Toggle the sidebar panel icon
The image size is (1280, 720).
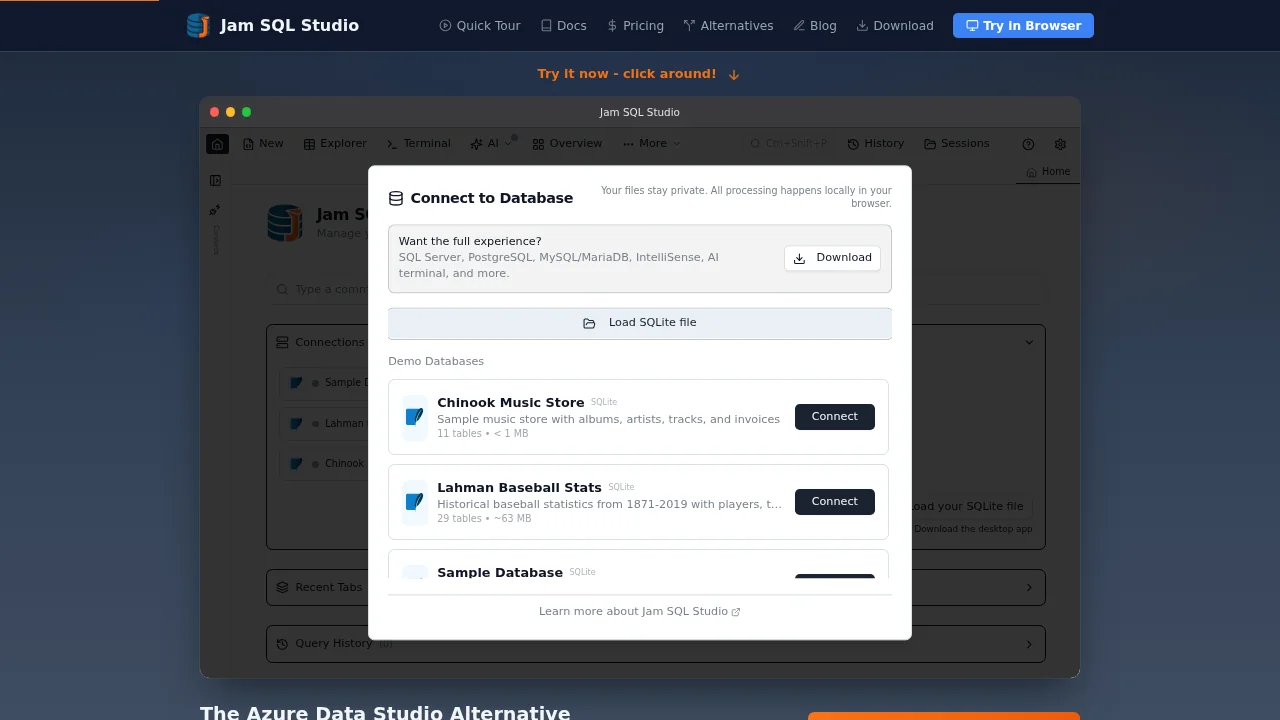215,181
